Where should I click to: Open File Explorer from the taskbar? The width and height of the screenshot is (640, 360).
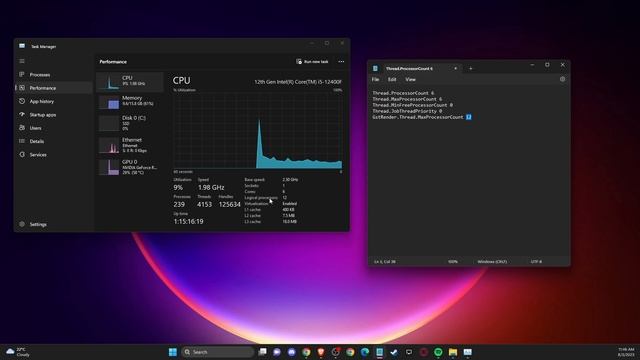[453, 352]
